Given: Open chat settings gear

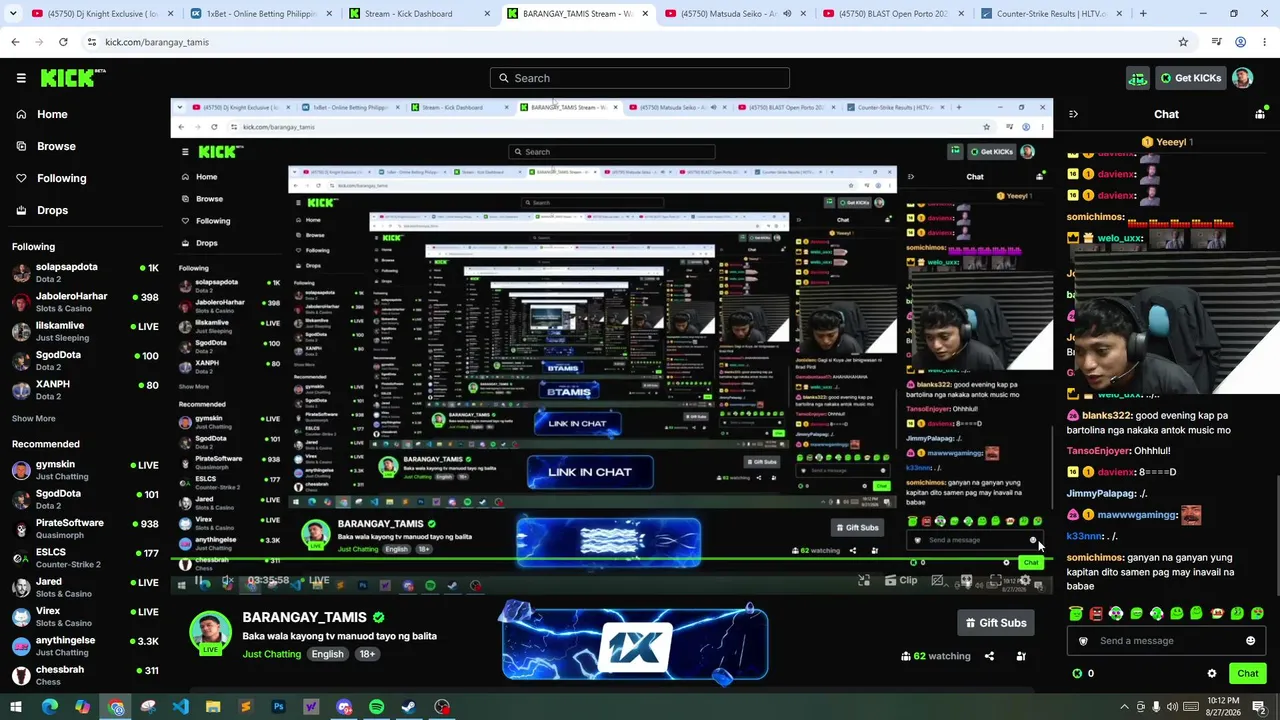Looking at the screenshot, I should (x=1212, y=674).
